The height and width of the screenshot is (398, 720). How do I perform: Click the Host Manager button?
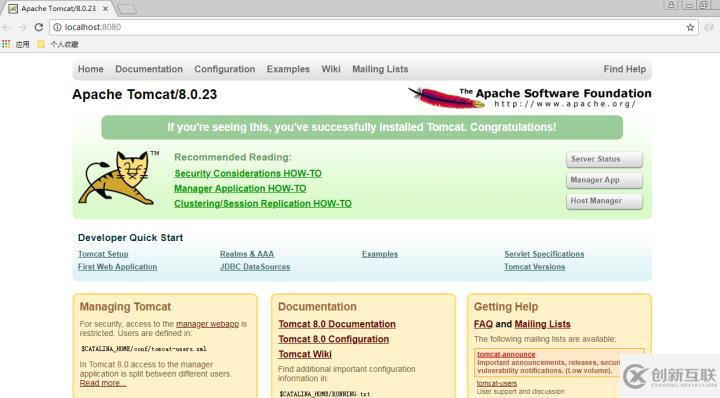(x=604, y=201)
